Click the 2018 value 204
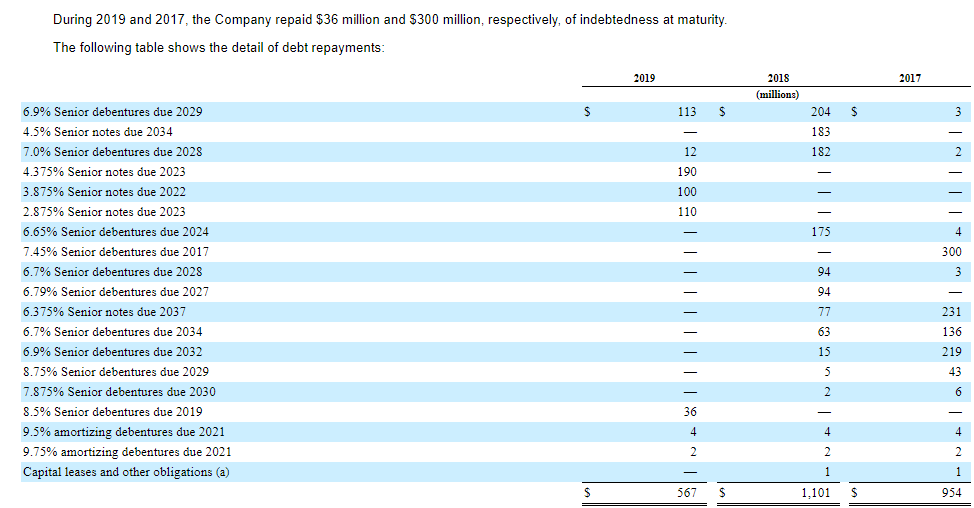This screenshot has width=974, height=508. (821, 112)
